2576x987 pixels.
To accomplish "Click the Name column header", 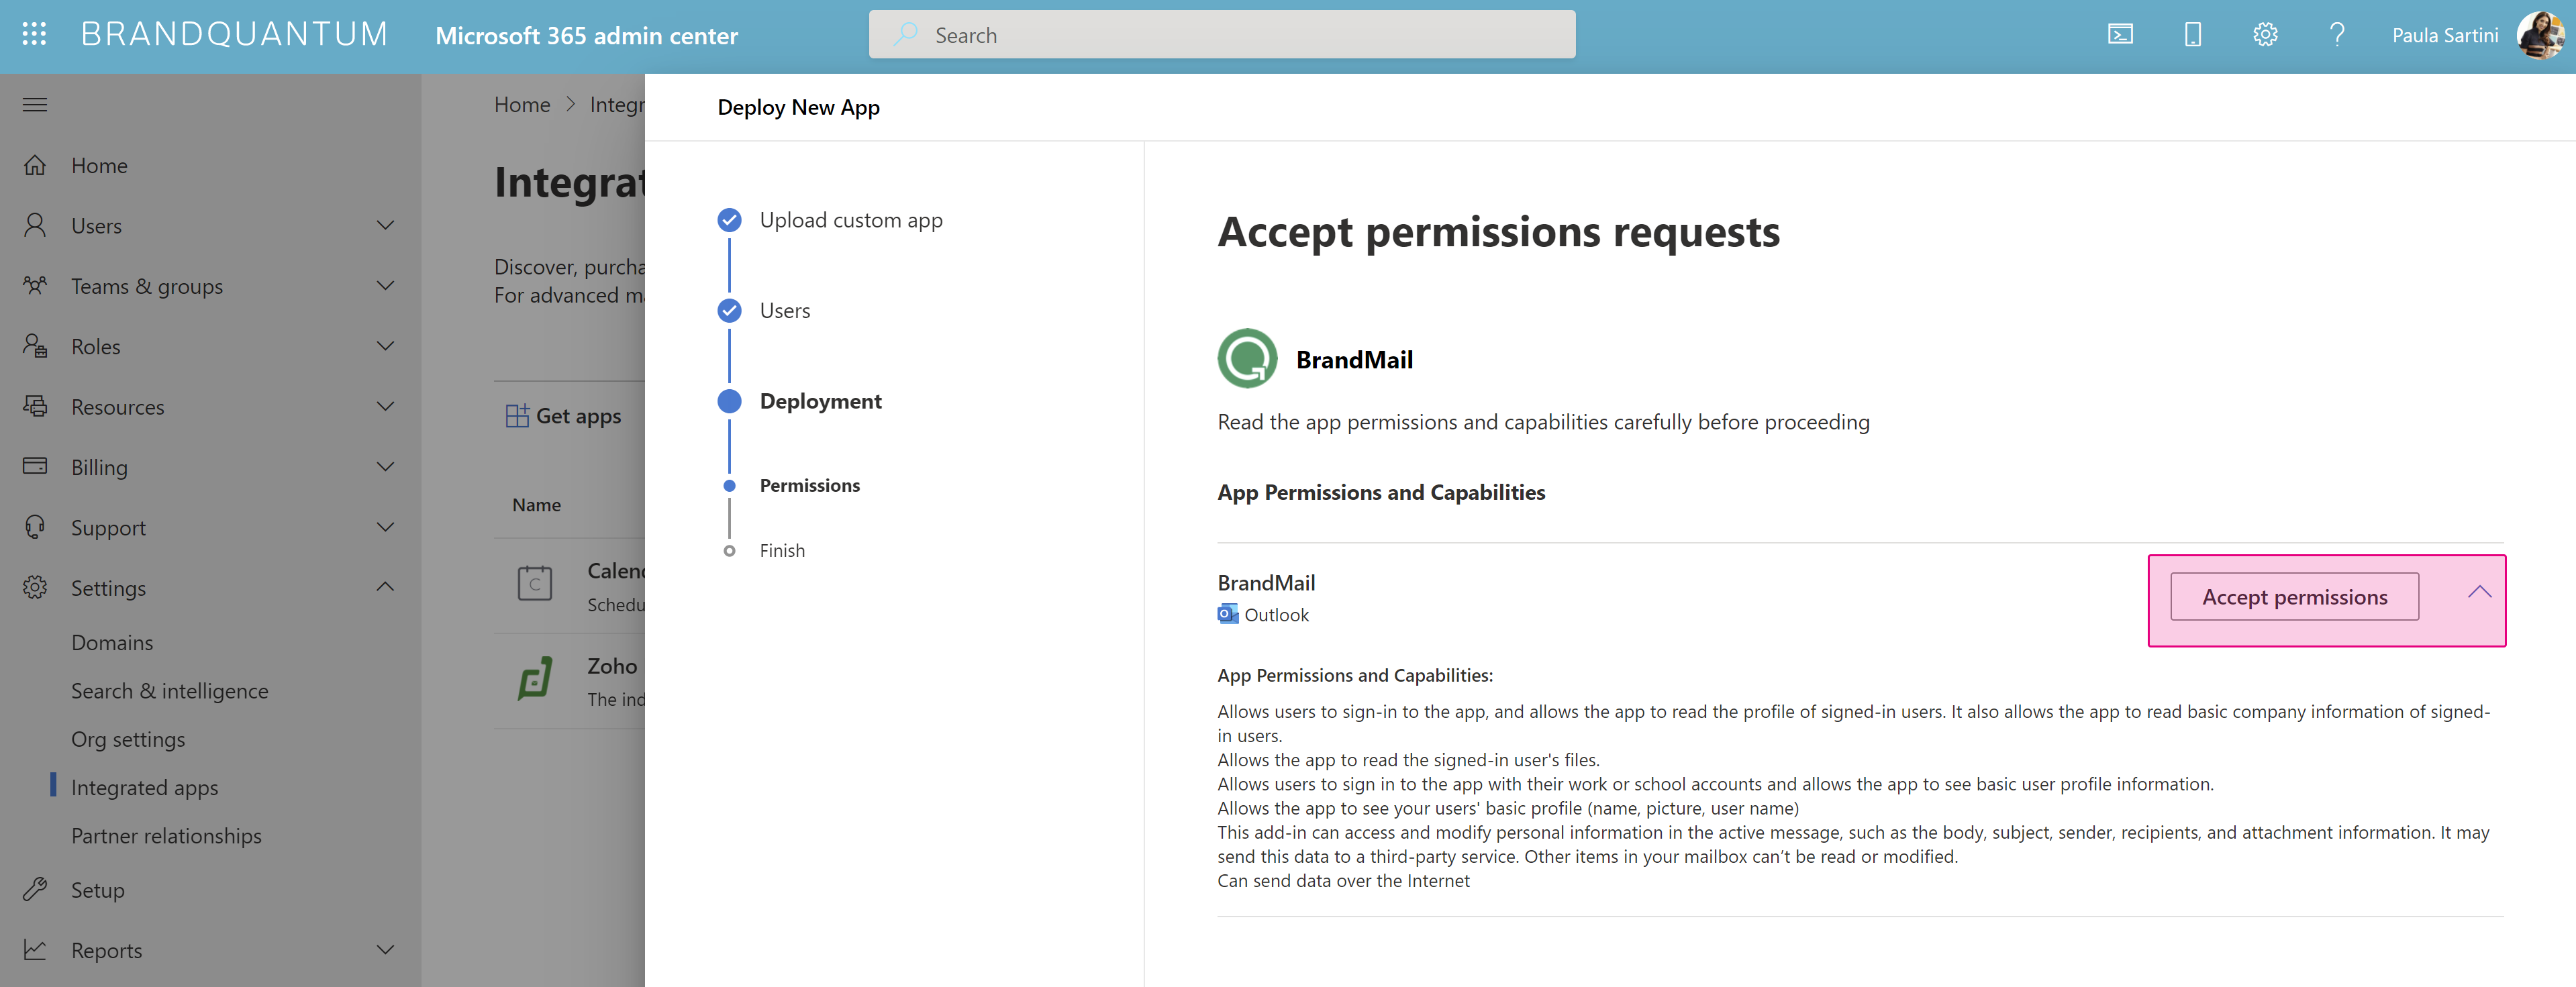I will [536, 505].
